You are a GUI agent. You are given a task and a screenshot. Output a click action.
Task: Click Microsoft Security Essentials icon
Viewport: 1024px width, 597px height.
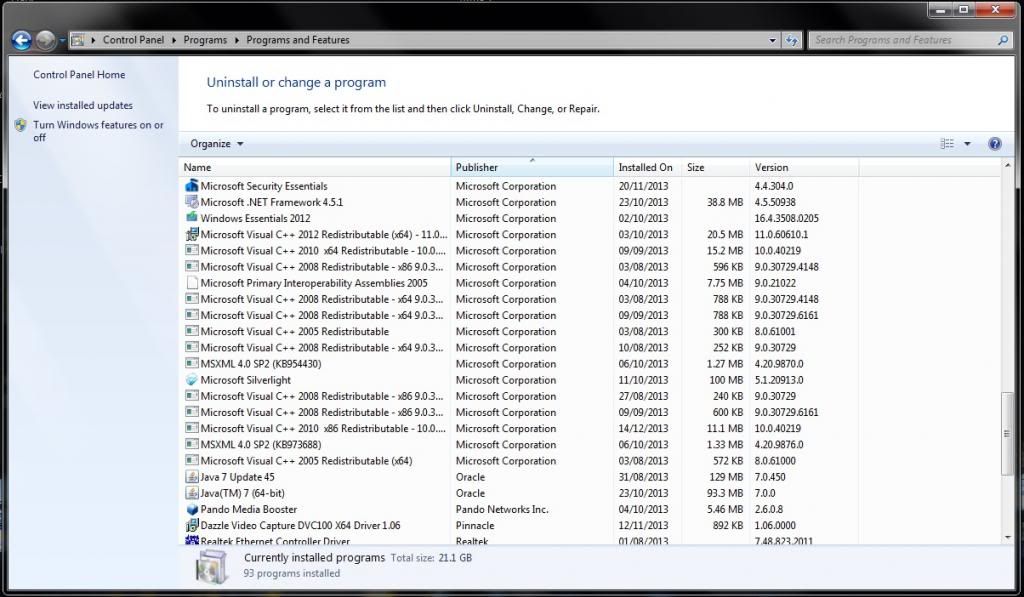pos(191,186)
